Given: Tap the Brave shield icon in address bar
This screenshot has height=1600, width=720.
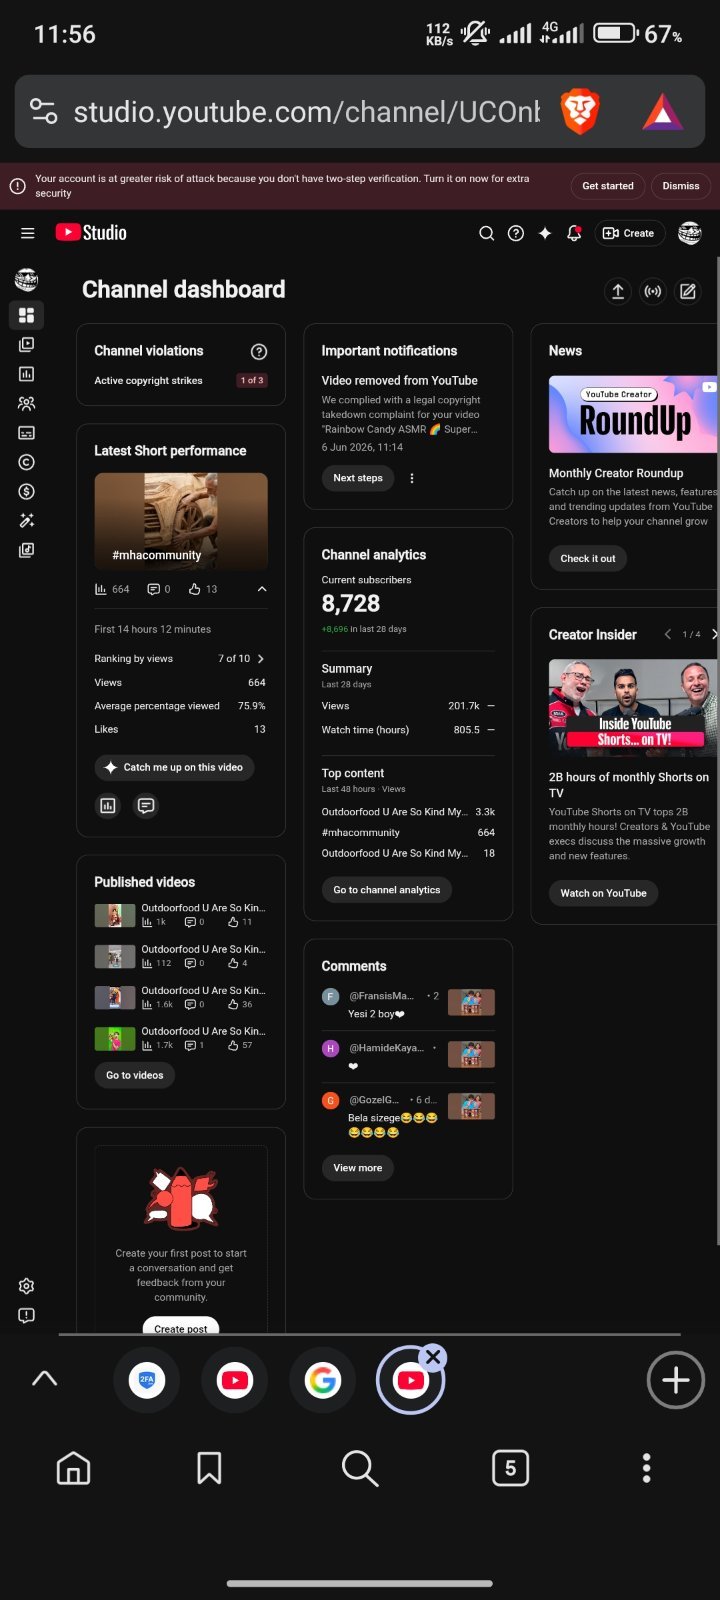Looking at the screenshot, I should (579, 111).
